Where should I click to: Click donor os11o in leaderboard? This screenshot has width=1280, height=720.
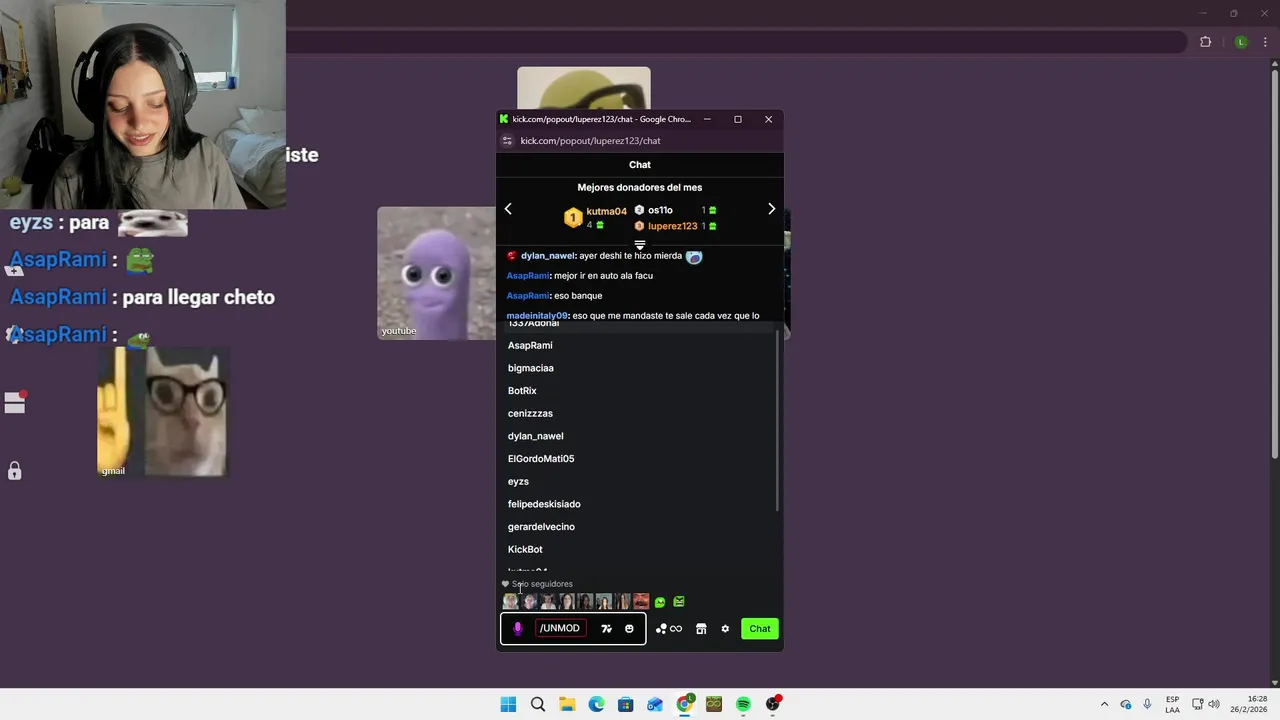[660, 210]
